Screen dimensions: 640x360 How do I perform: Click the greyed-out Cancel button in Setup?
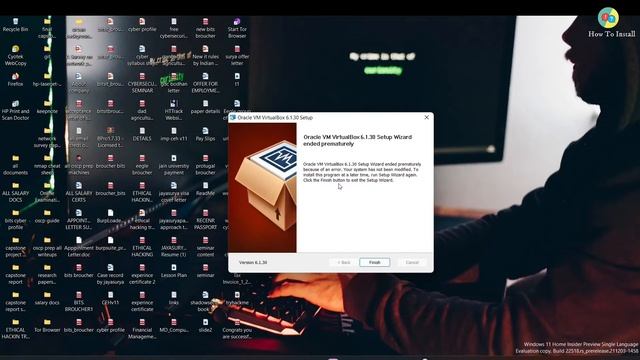click(412, 262)
